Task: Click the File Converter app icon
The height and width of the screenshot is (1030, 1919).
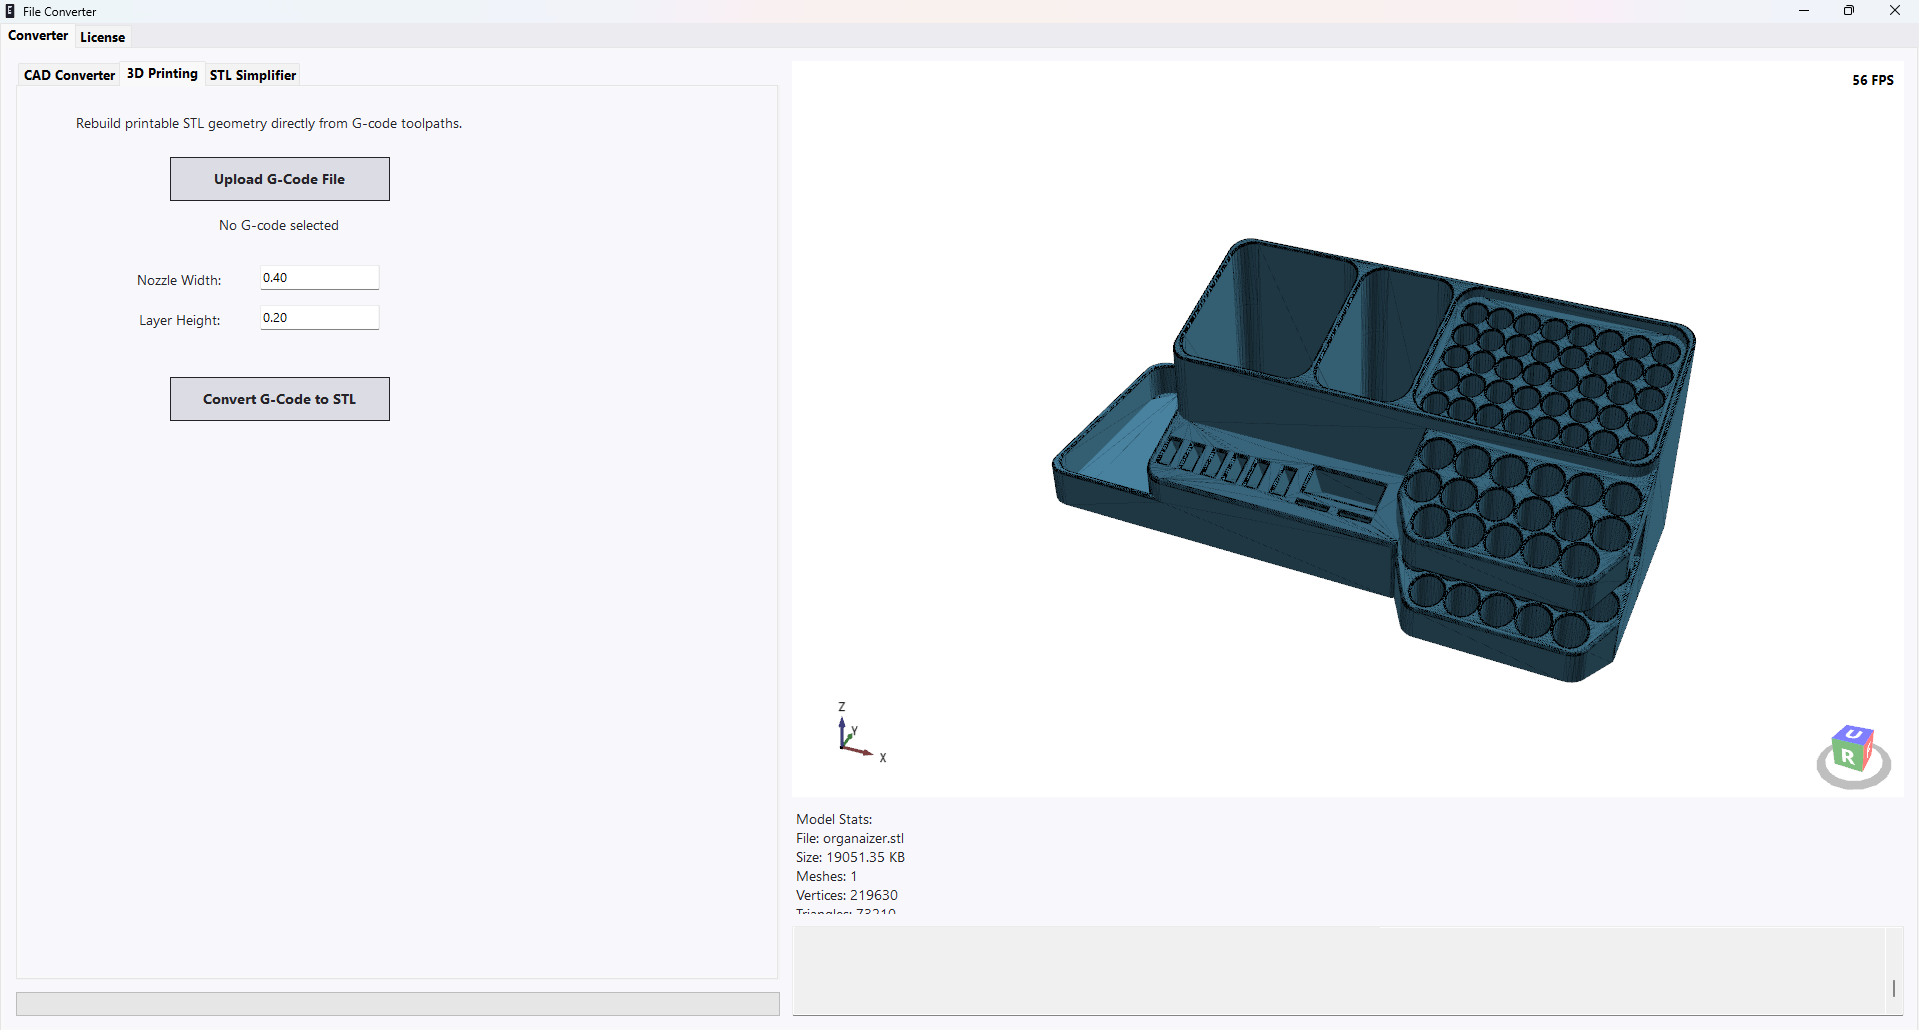Action: 10,11
